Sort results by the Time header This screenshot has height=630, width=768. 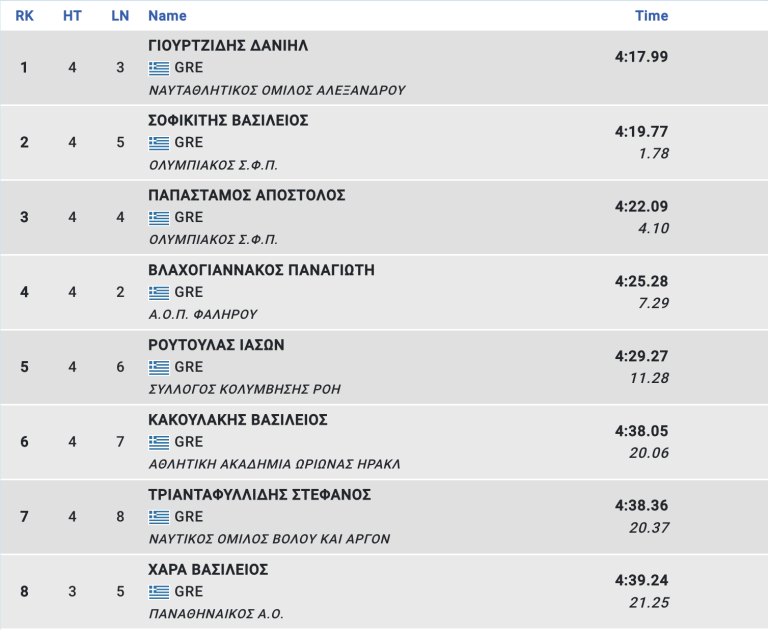(x=651, y=16)
